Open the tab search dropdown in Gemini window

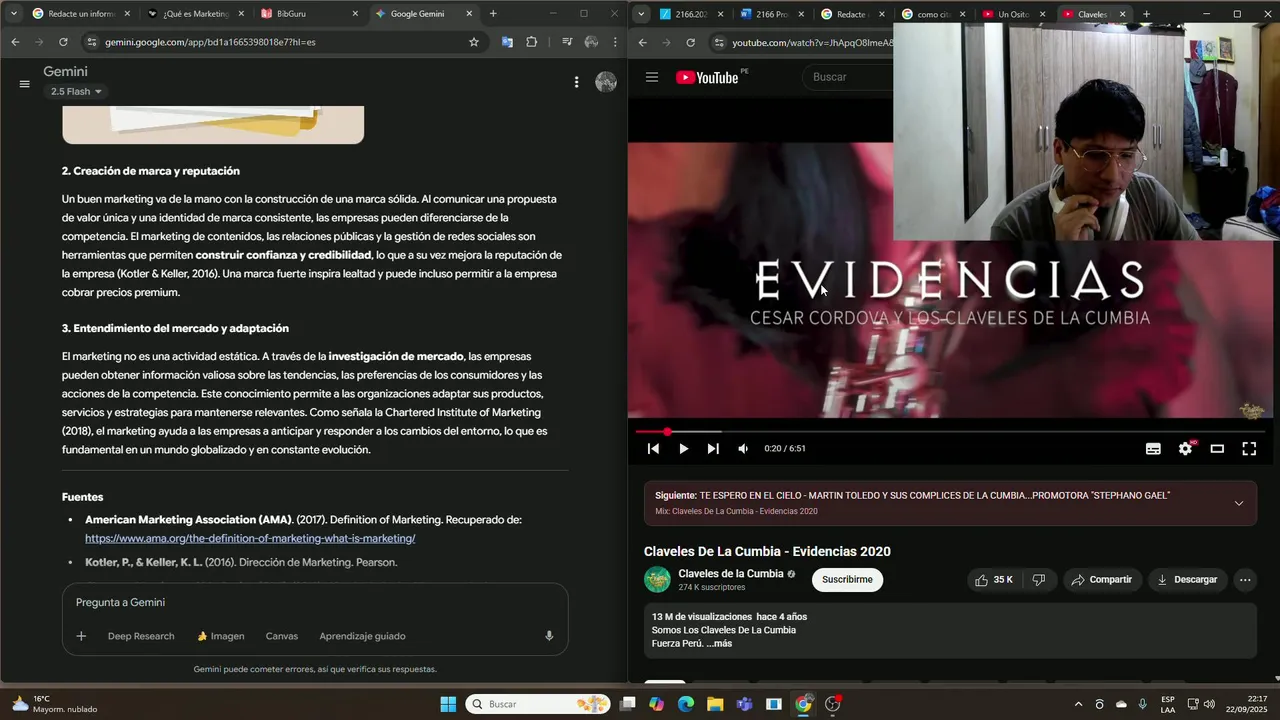[13, 14]
